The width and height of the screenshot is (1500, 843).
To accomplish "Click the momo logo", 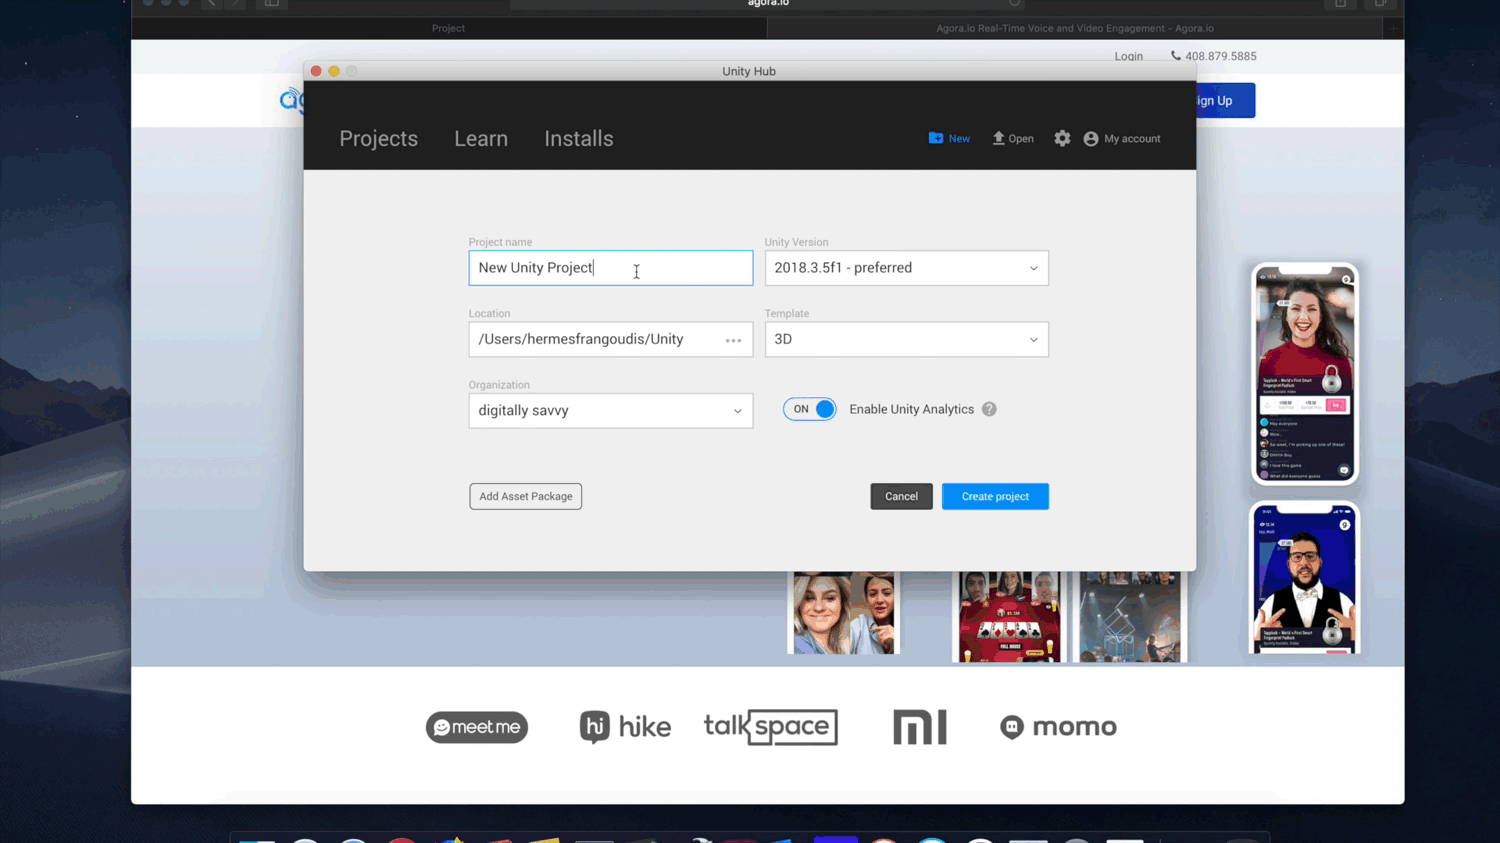I will pos(1058,727).
